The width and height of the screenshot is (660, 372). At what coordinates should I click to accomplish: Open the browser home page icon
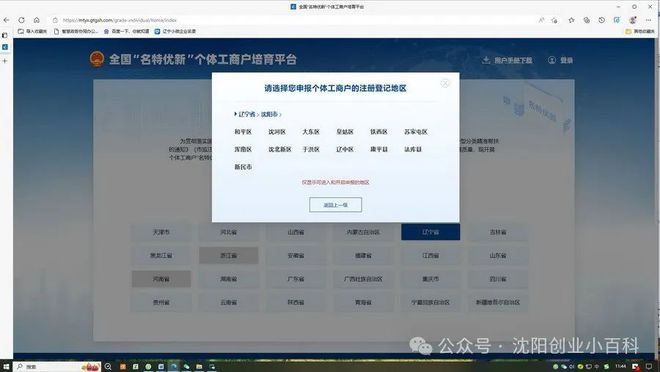pos(37,20)
